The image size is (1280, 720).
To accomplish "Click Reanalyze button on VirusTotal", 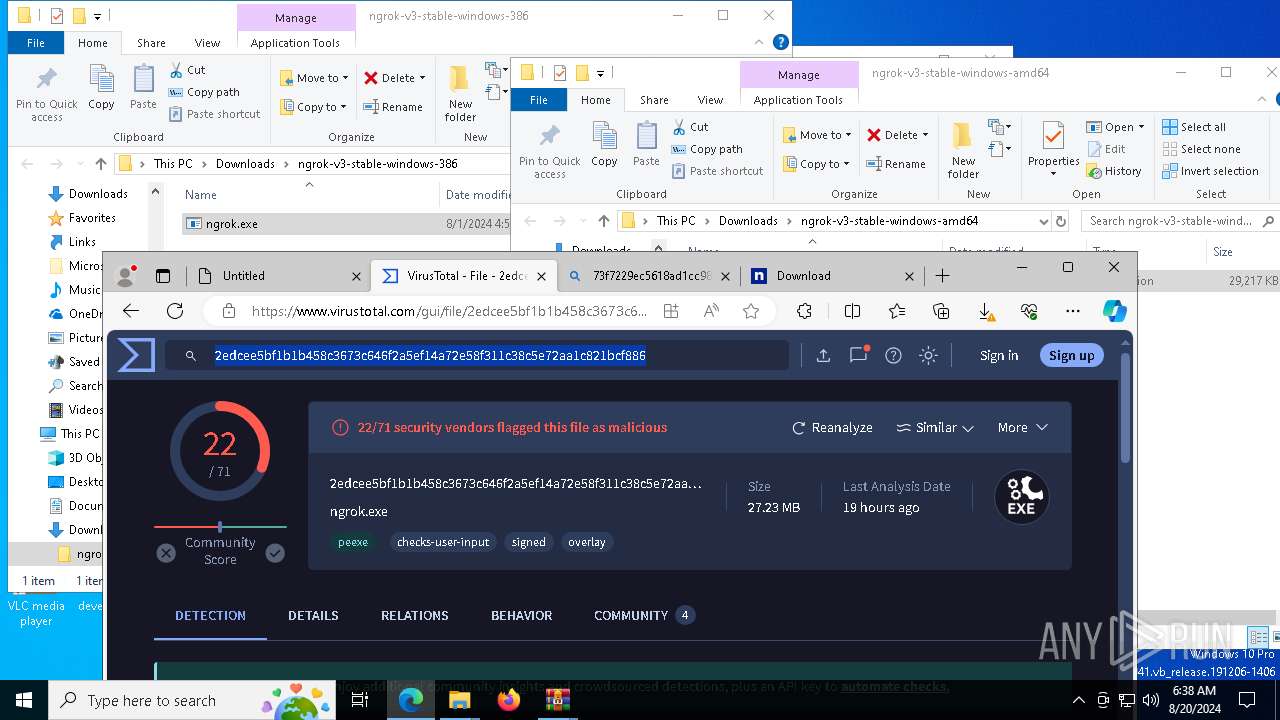I will 832,427.
